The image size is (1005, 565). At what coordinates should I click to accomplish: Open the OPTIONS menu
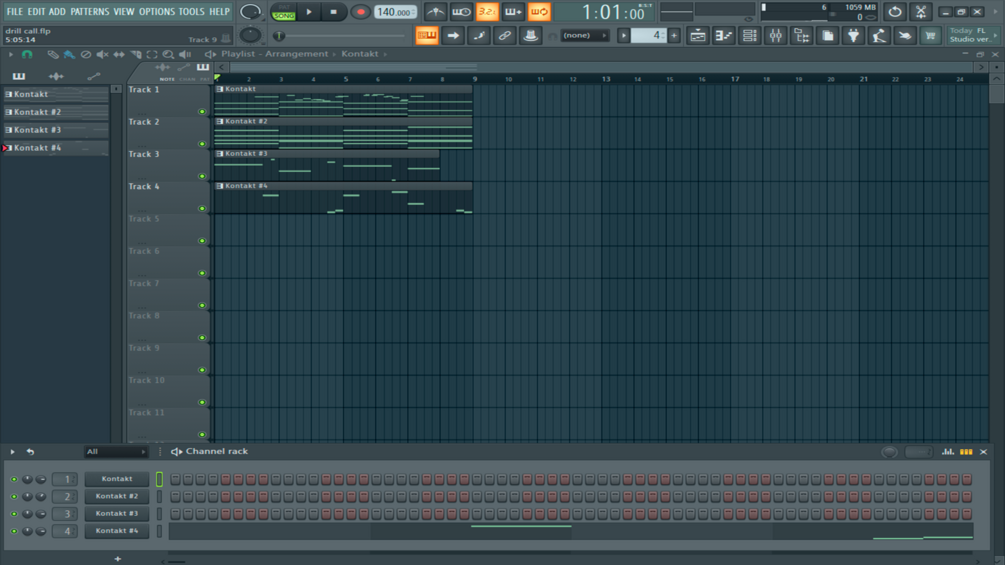click(157, 12)
